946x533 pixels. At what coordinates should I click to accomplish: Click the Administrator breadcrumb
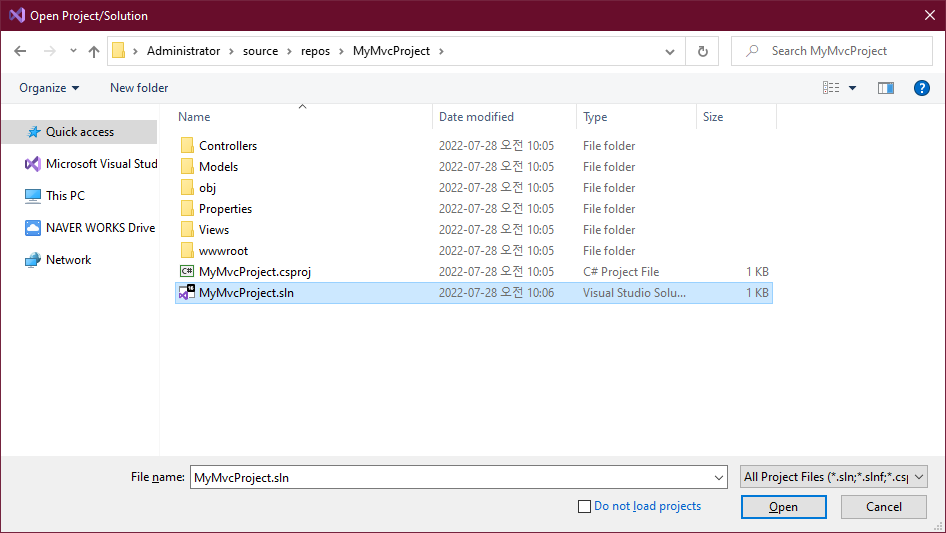(x=183, y=51)
